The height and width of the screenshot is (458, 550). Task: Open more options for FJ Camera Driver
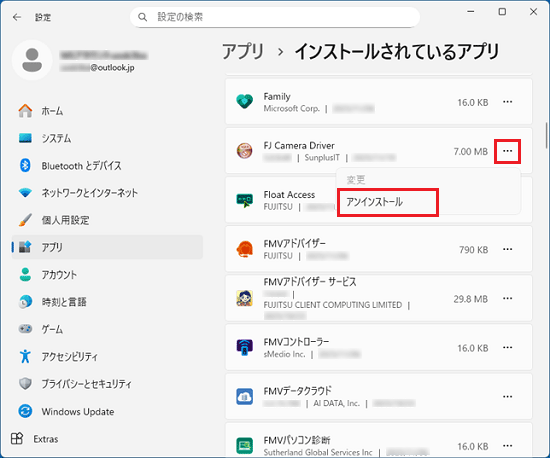508,151
